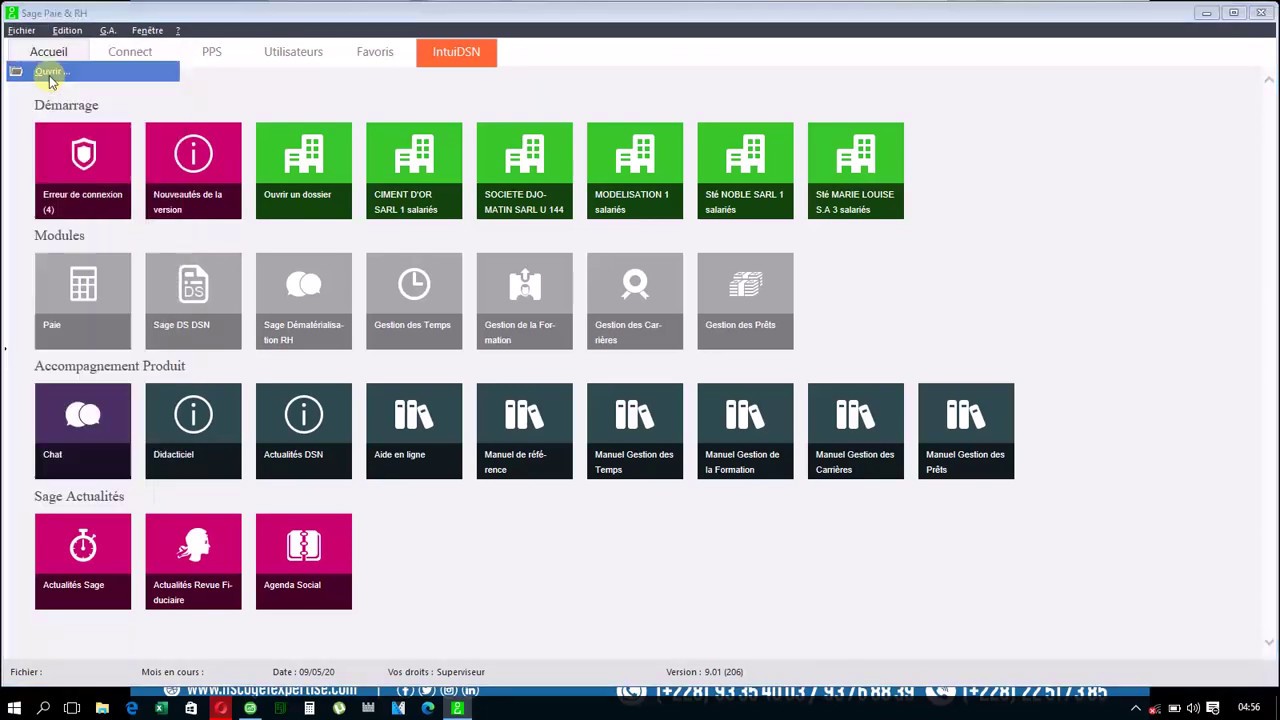The image size is (1280, 720).
Task: Click the page scroll-up arrow at right edge
Action: click(x=1269, y=78)
